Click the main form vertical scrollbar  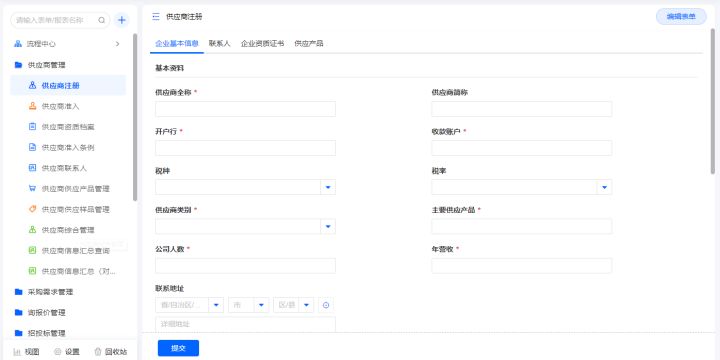tap(713, 101)
